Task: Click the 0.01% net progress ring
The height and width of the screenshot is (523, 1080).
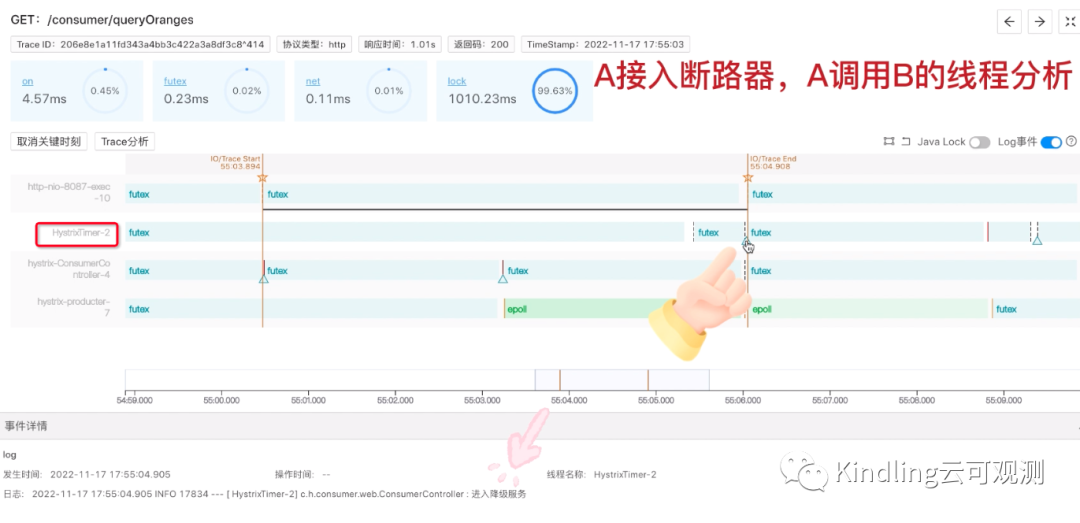Action: pos(388,91)
